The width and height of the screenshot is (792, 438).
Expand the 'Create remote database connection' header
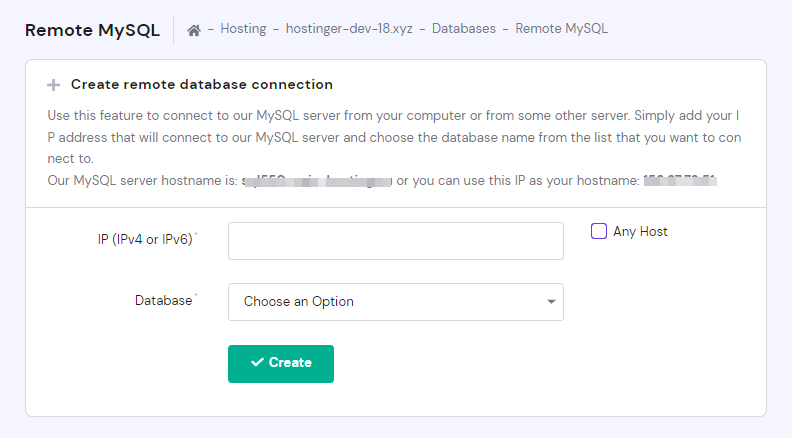point(202,85)
